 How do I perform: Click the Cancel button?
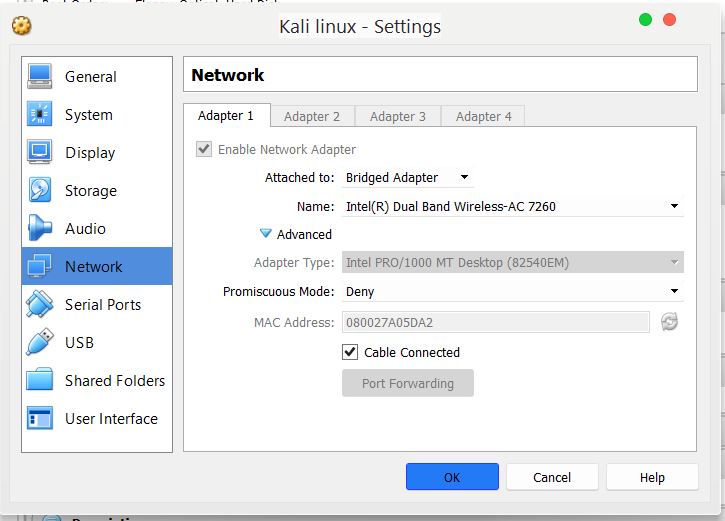(552, 477)
